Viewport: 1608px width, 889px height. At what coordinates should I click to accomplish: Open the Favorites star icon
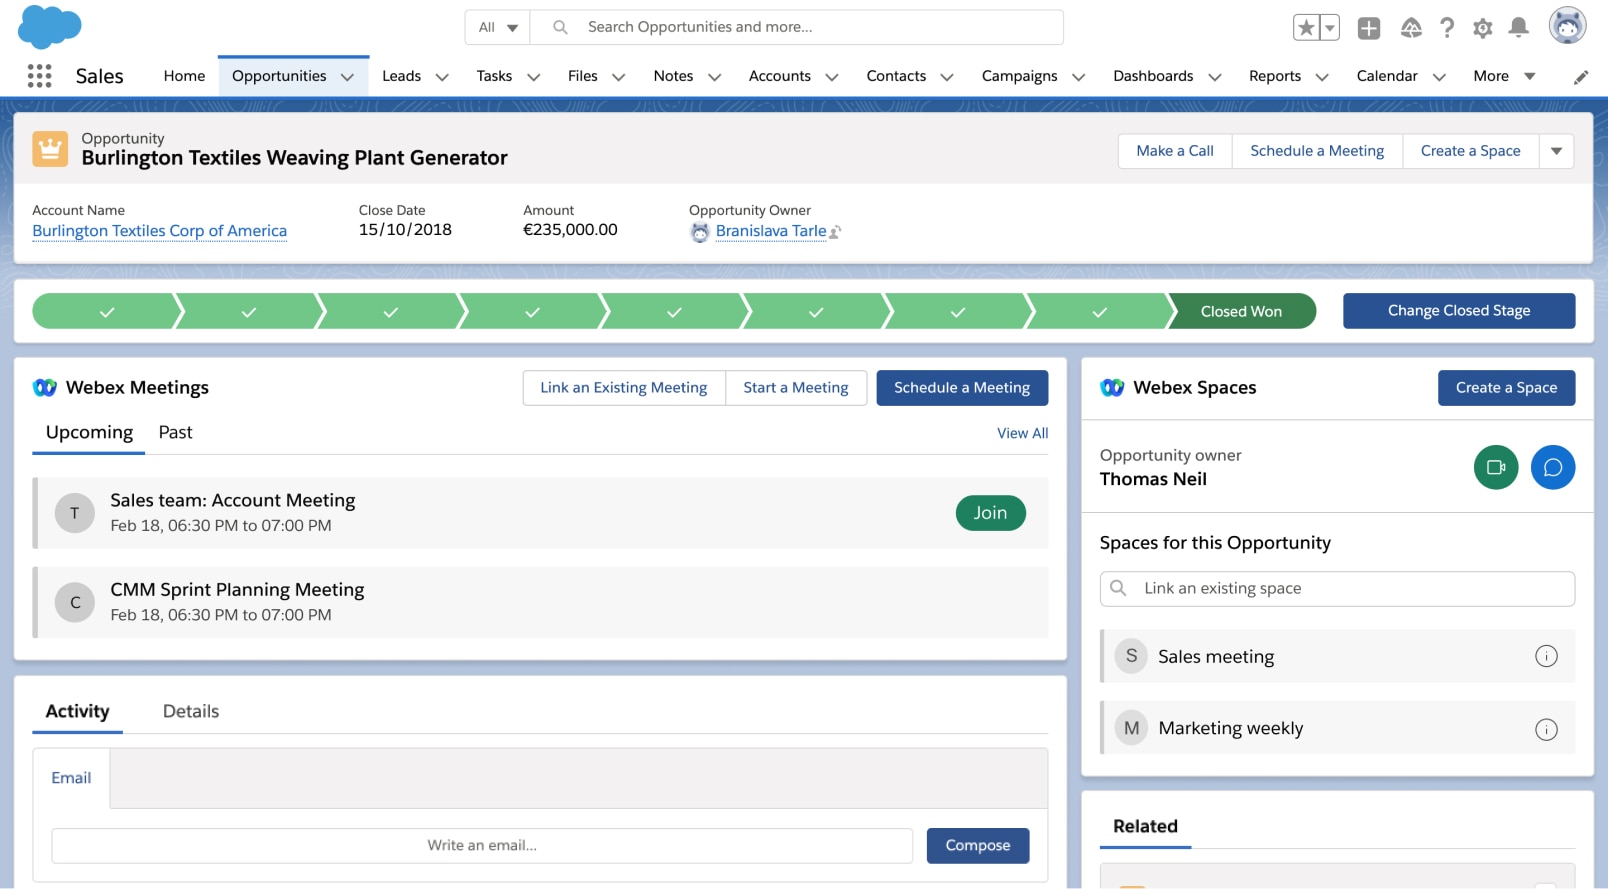click(1306, 28)
